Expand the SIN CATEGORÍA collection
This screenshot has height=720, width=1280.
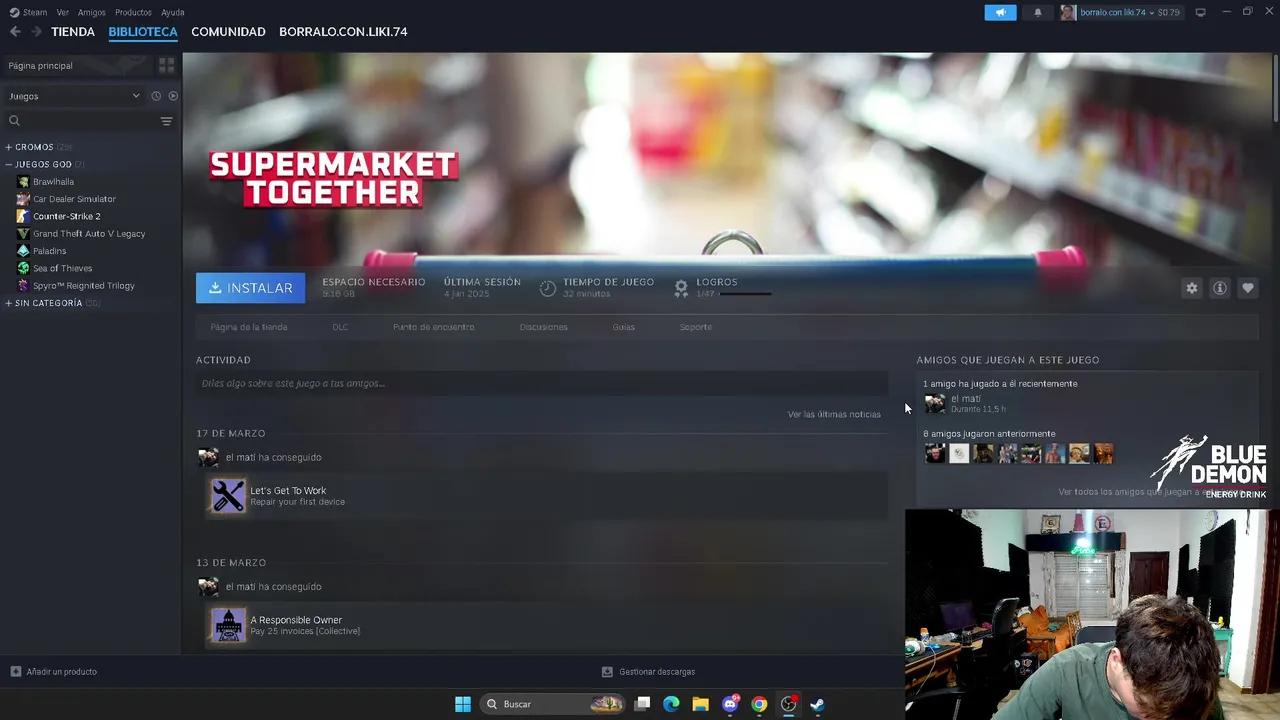coord(9,303)
